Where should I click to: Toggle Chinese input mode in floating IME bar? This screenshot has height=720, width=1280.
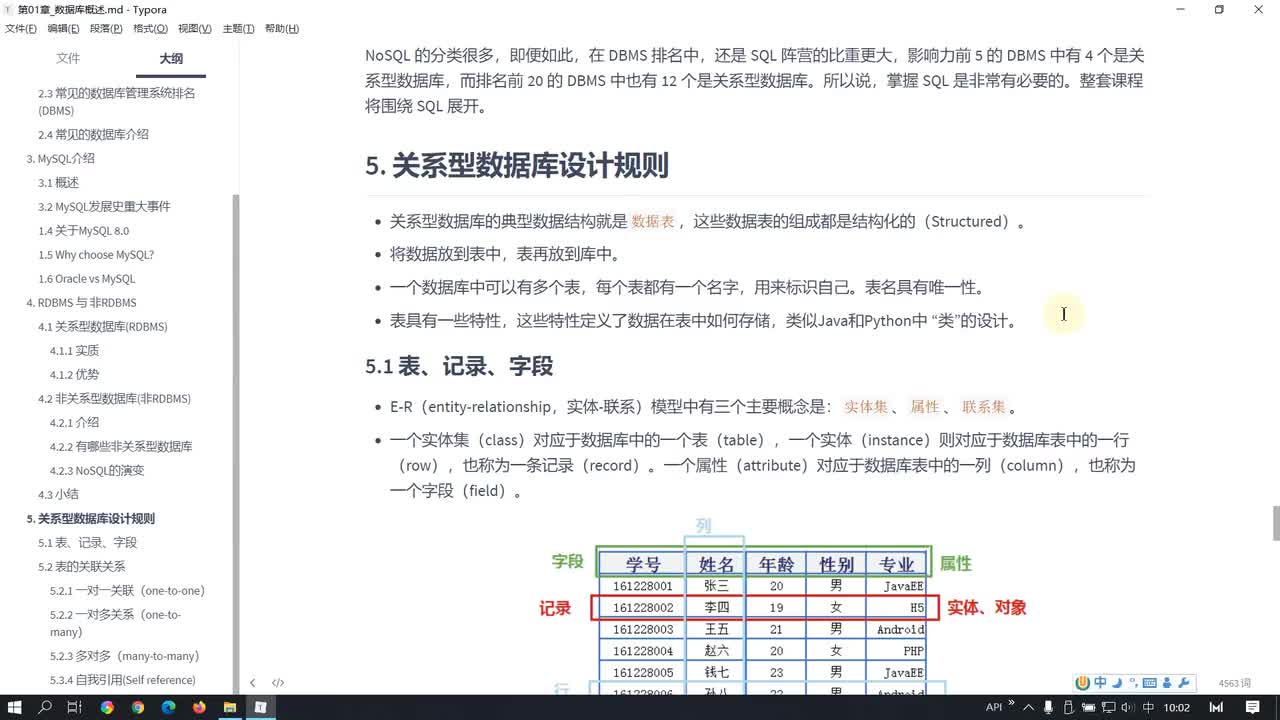pos(1100,683)
